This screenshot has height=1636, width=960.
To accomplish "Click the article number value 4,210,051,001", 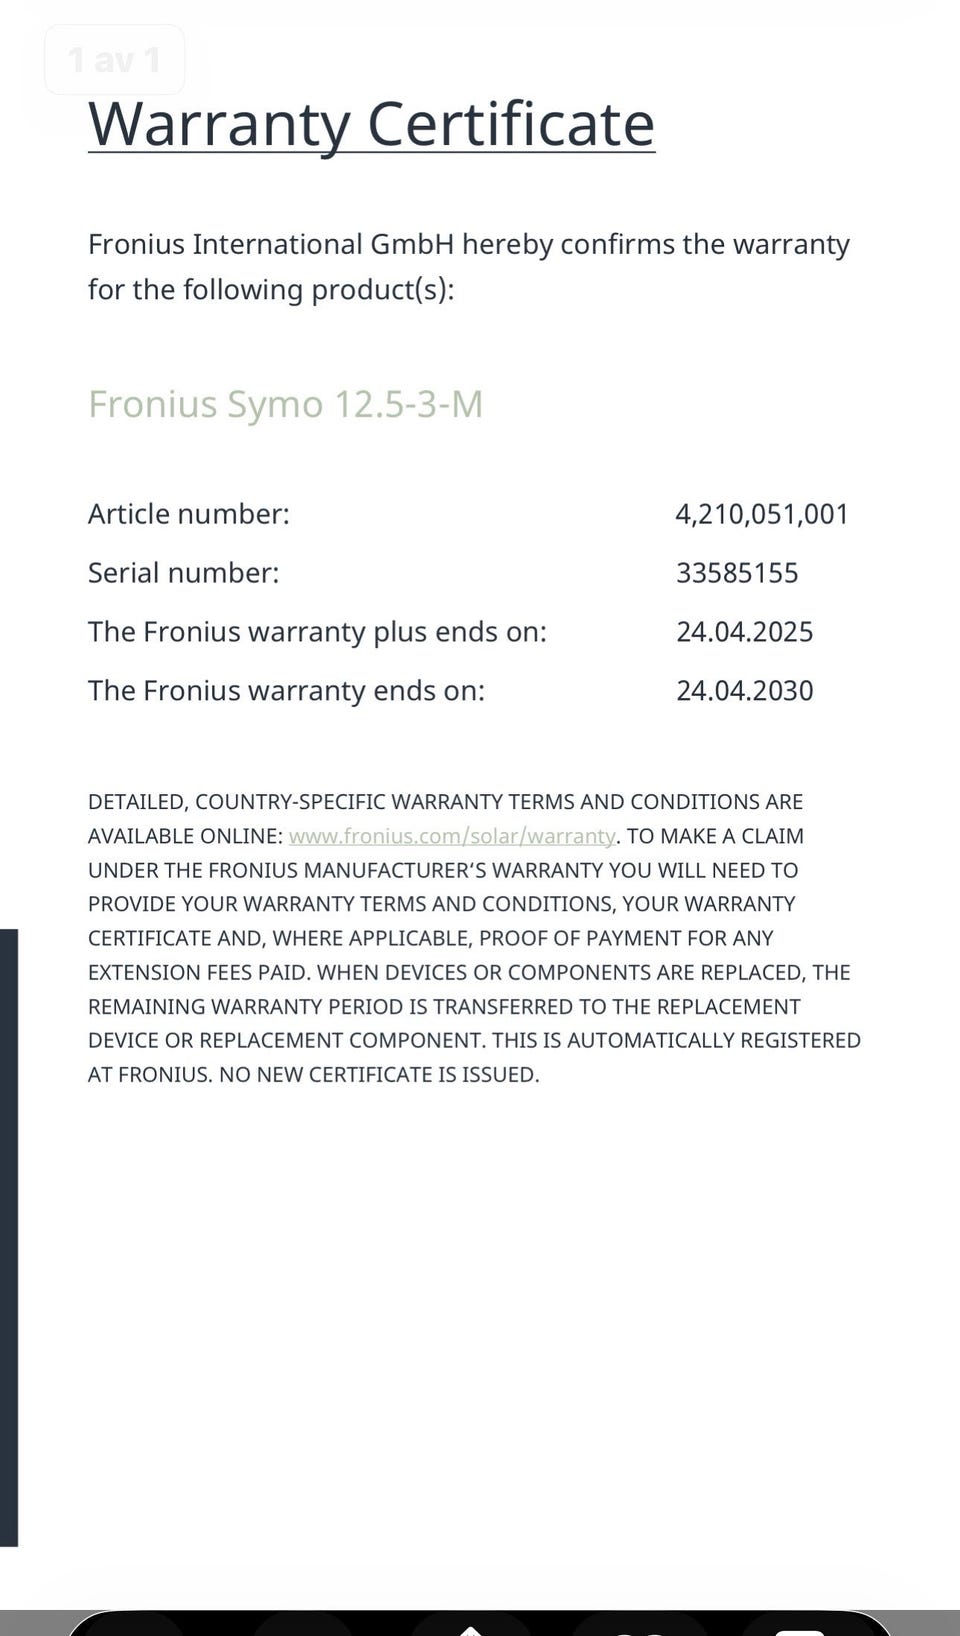I will tap(762, 514).
